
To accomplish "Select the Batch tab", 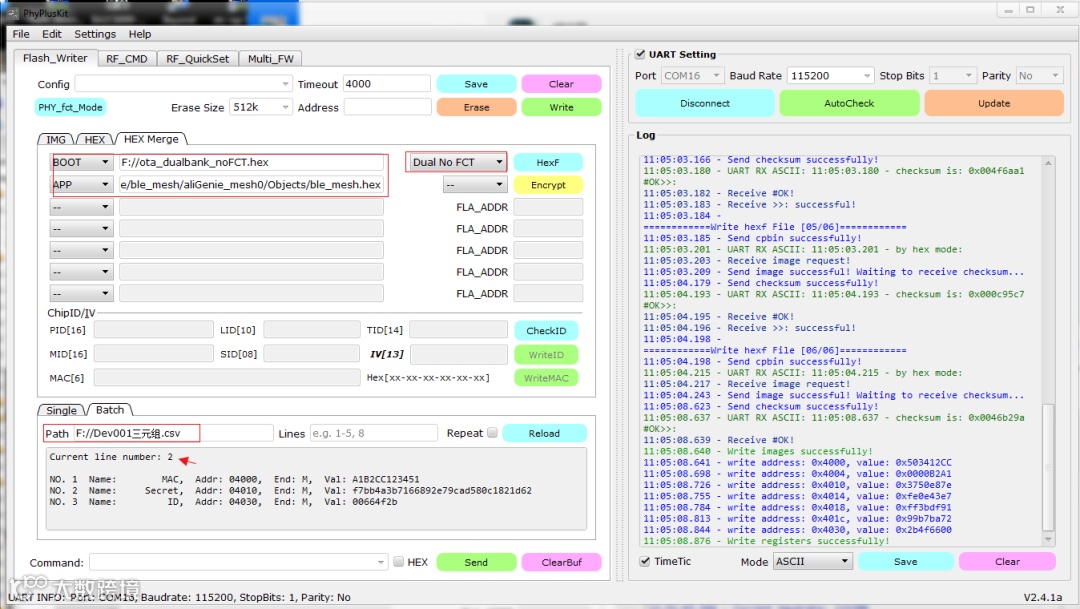I will [110, 409].
